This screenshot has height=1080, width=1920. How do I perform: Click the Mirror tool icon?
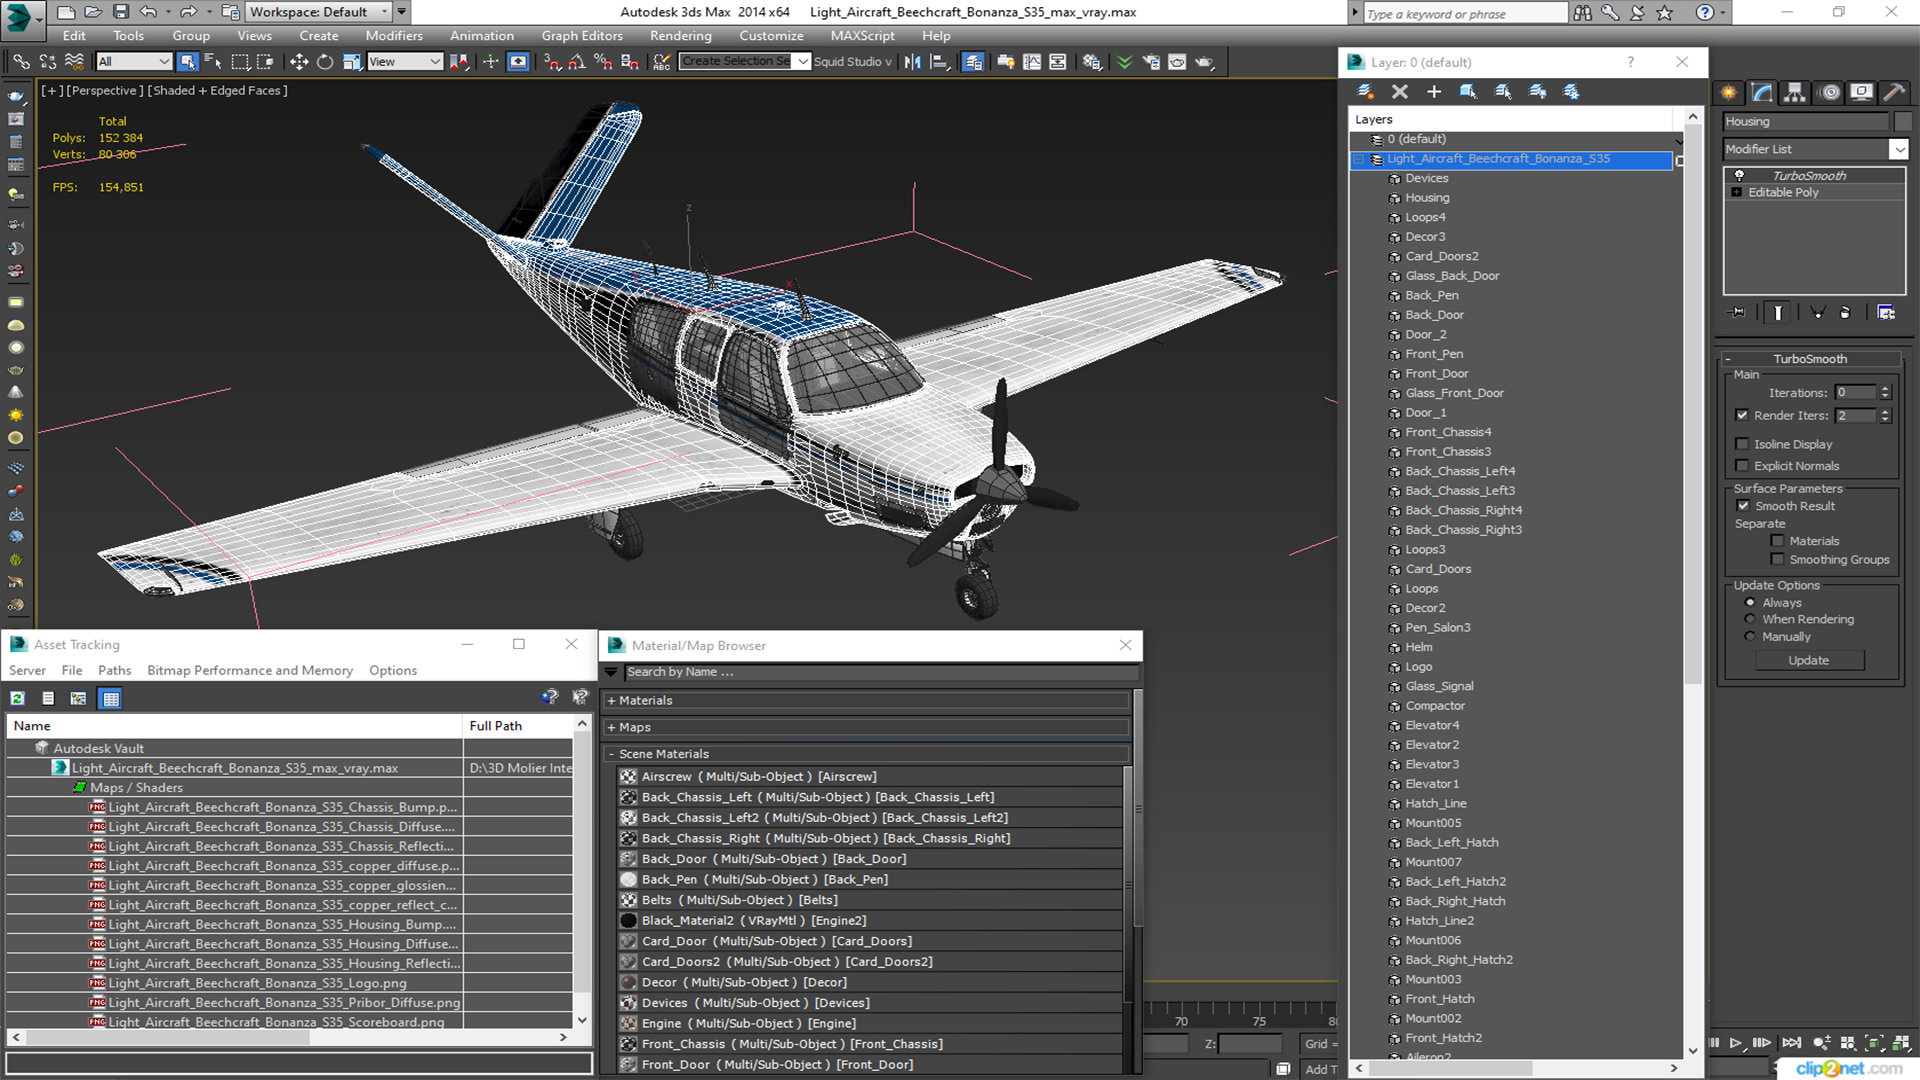(x=912, y=62)
